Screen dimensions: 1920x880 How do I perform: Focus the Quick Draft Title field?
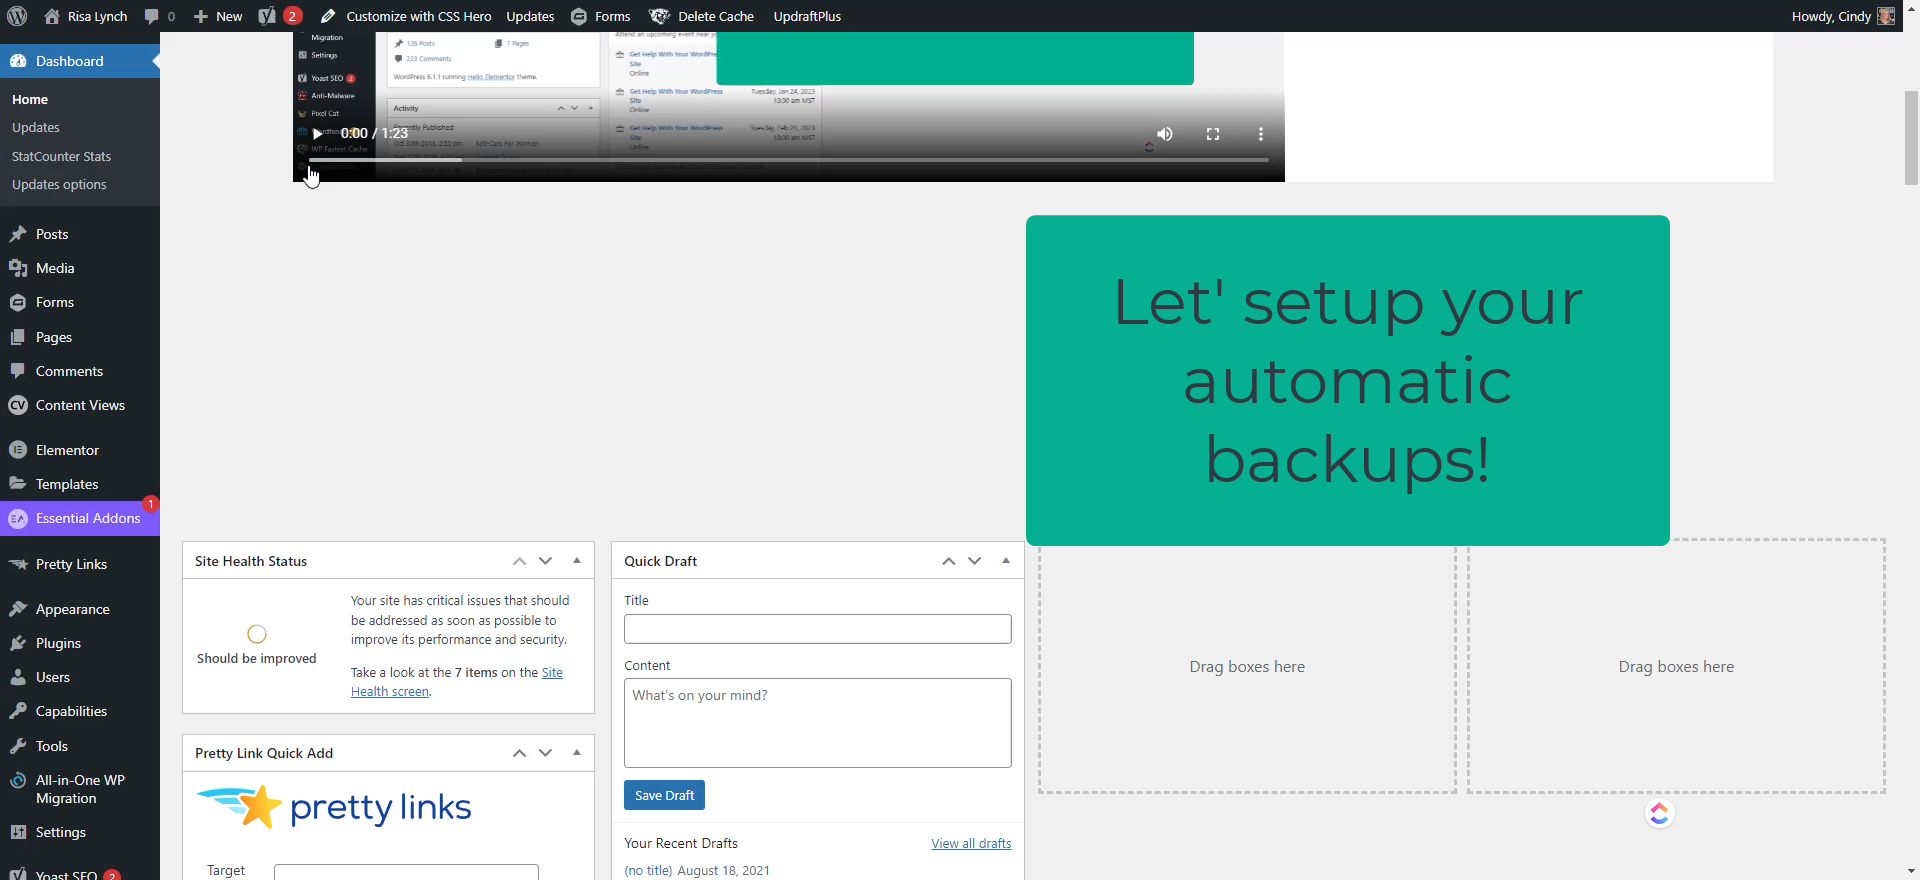[x=818, y=629]
